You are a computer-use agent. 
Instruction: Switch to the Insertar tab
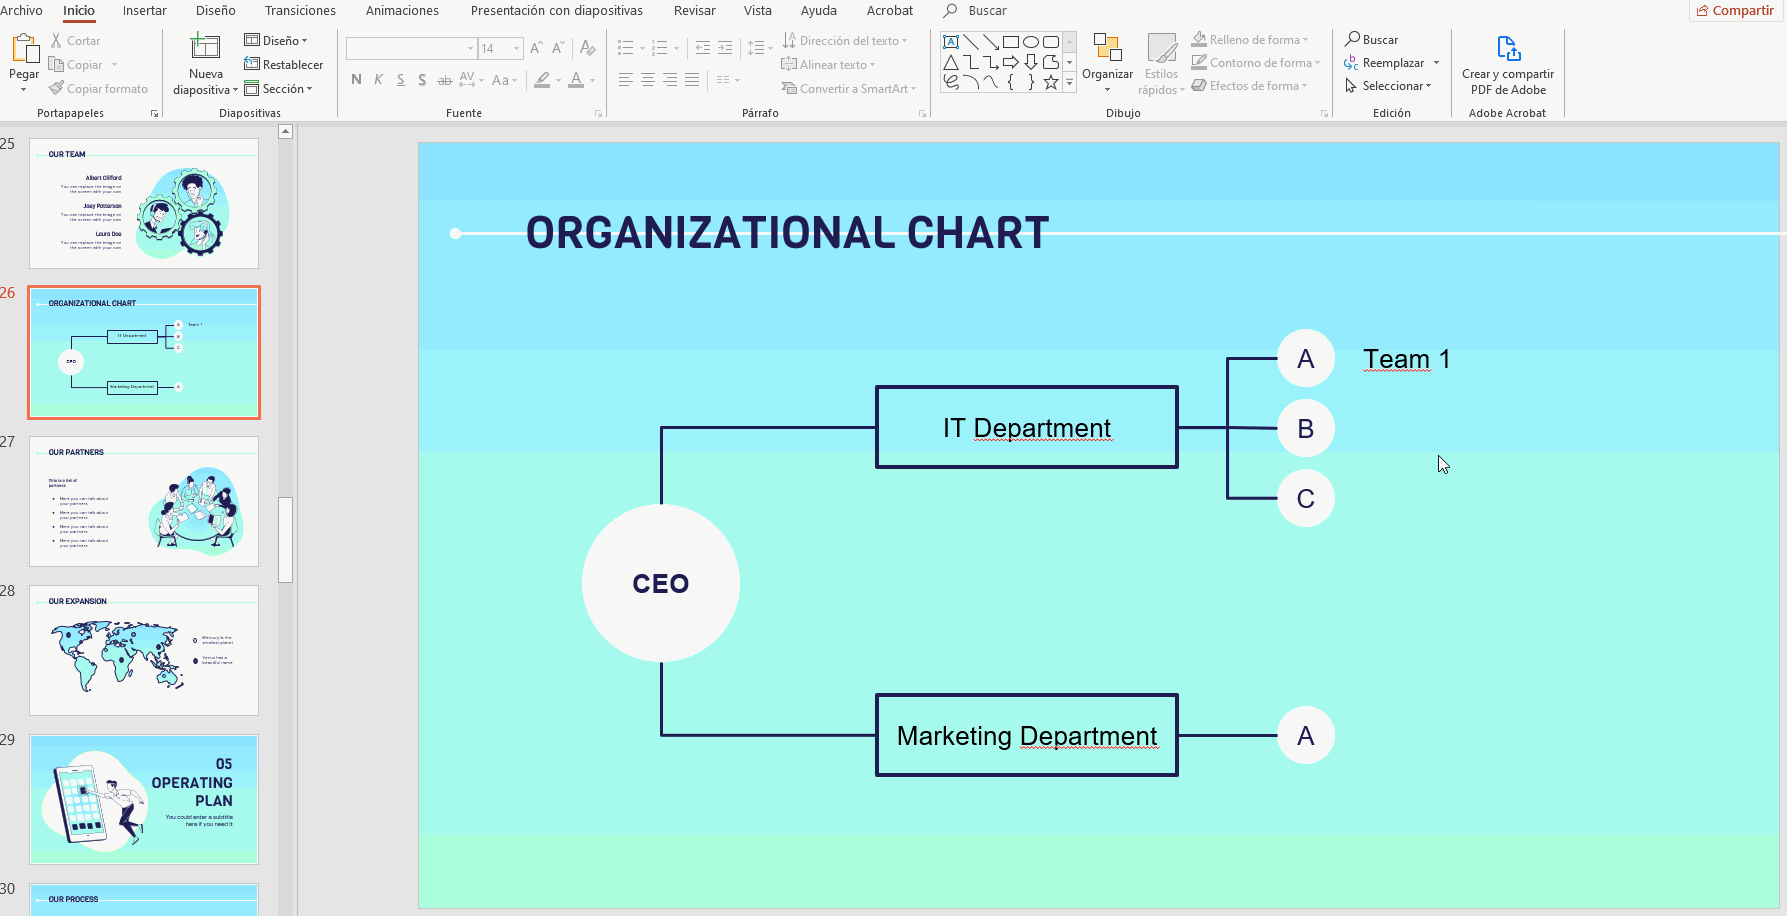click(x=145, y=10)
